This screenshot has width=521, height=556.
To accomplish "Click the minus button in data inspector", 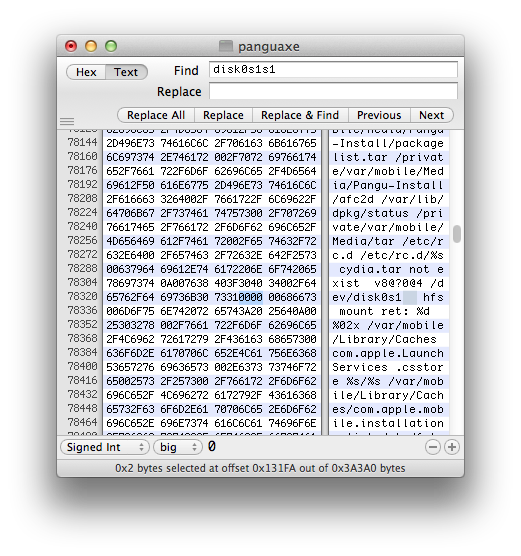I will click(433, 447).
